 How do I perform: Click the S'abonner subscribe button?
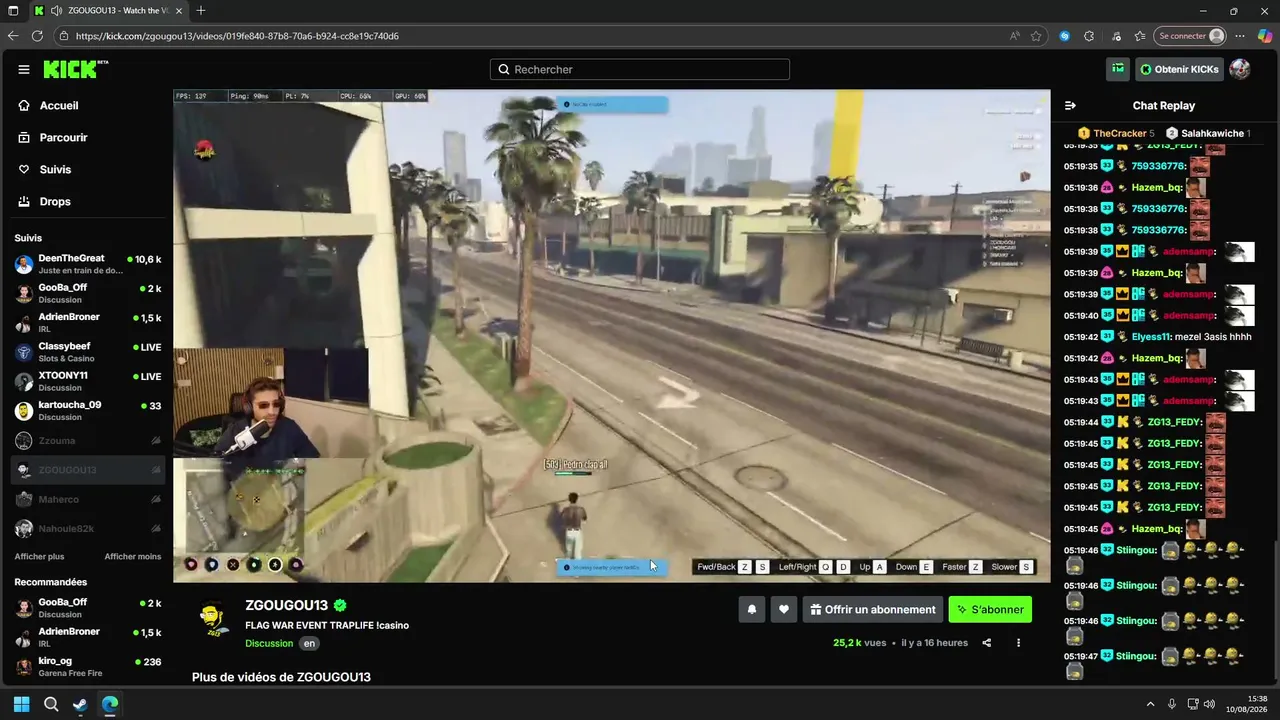coord(990,609)
